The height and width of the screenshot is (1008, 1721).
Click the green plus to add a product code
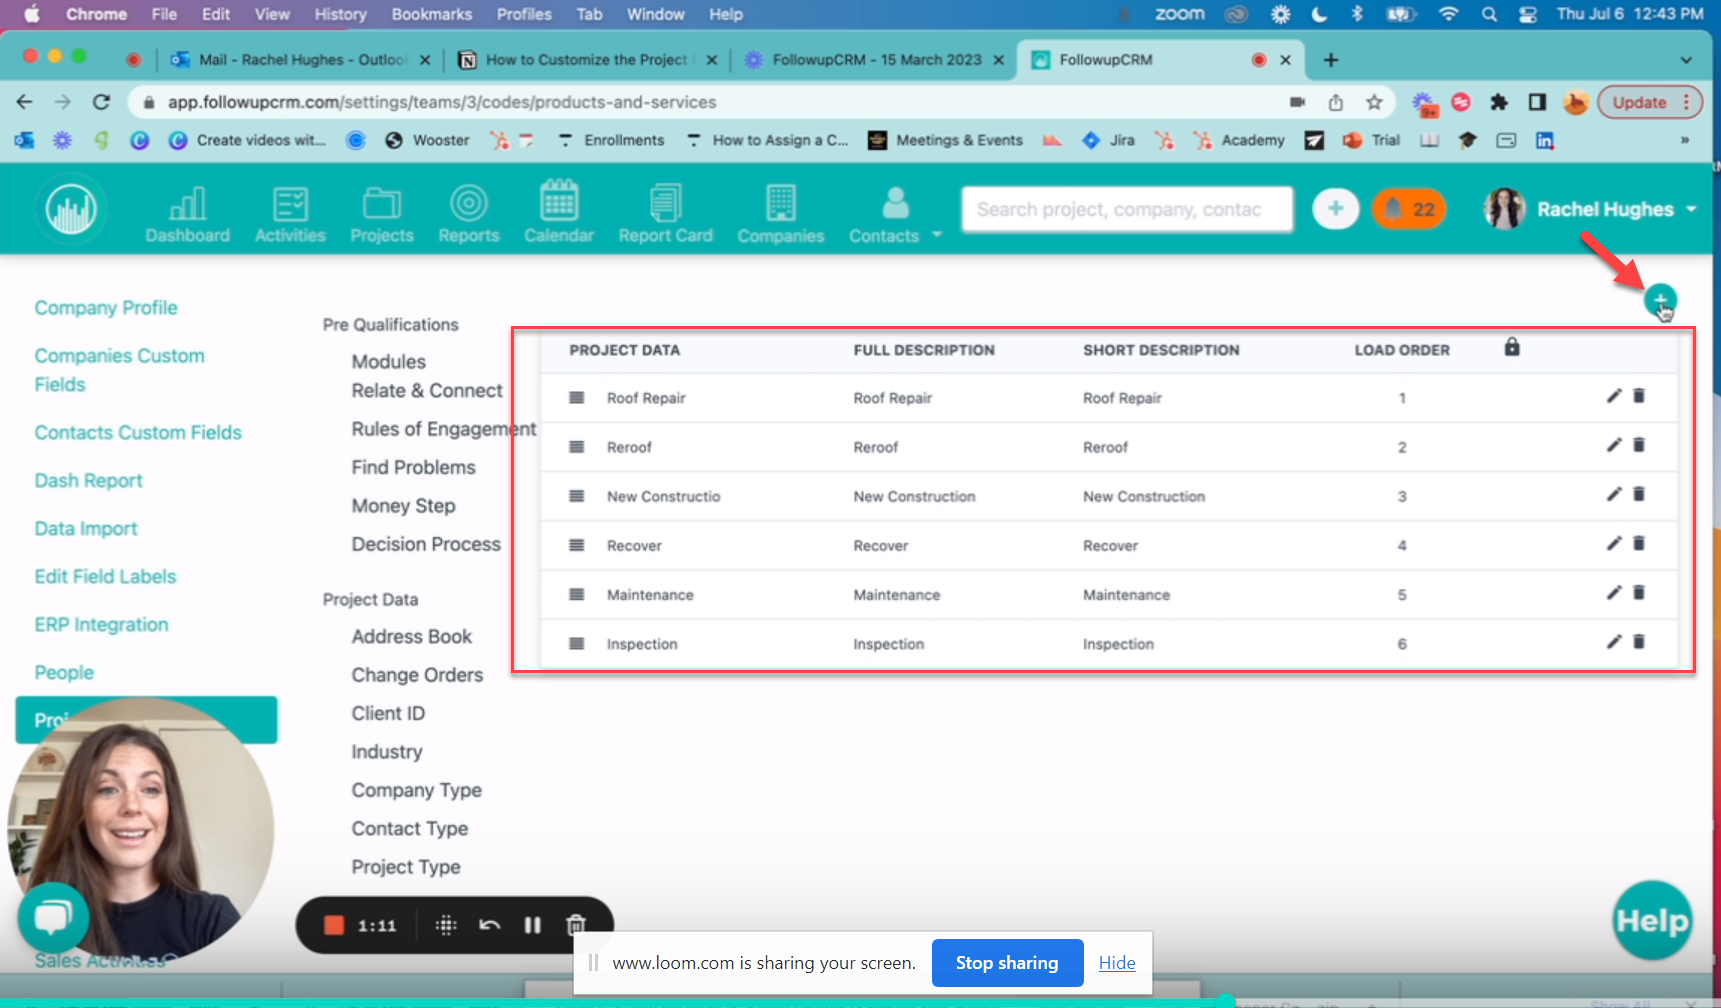[1660, 300]
